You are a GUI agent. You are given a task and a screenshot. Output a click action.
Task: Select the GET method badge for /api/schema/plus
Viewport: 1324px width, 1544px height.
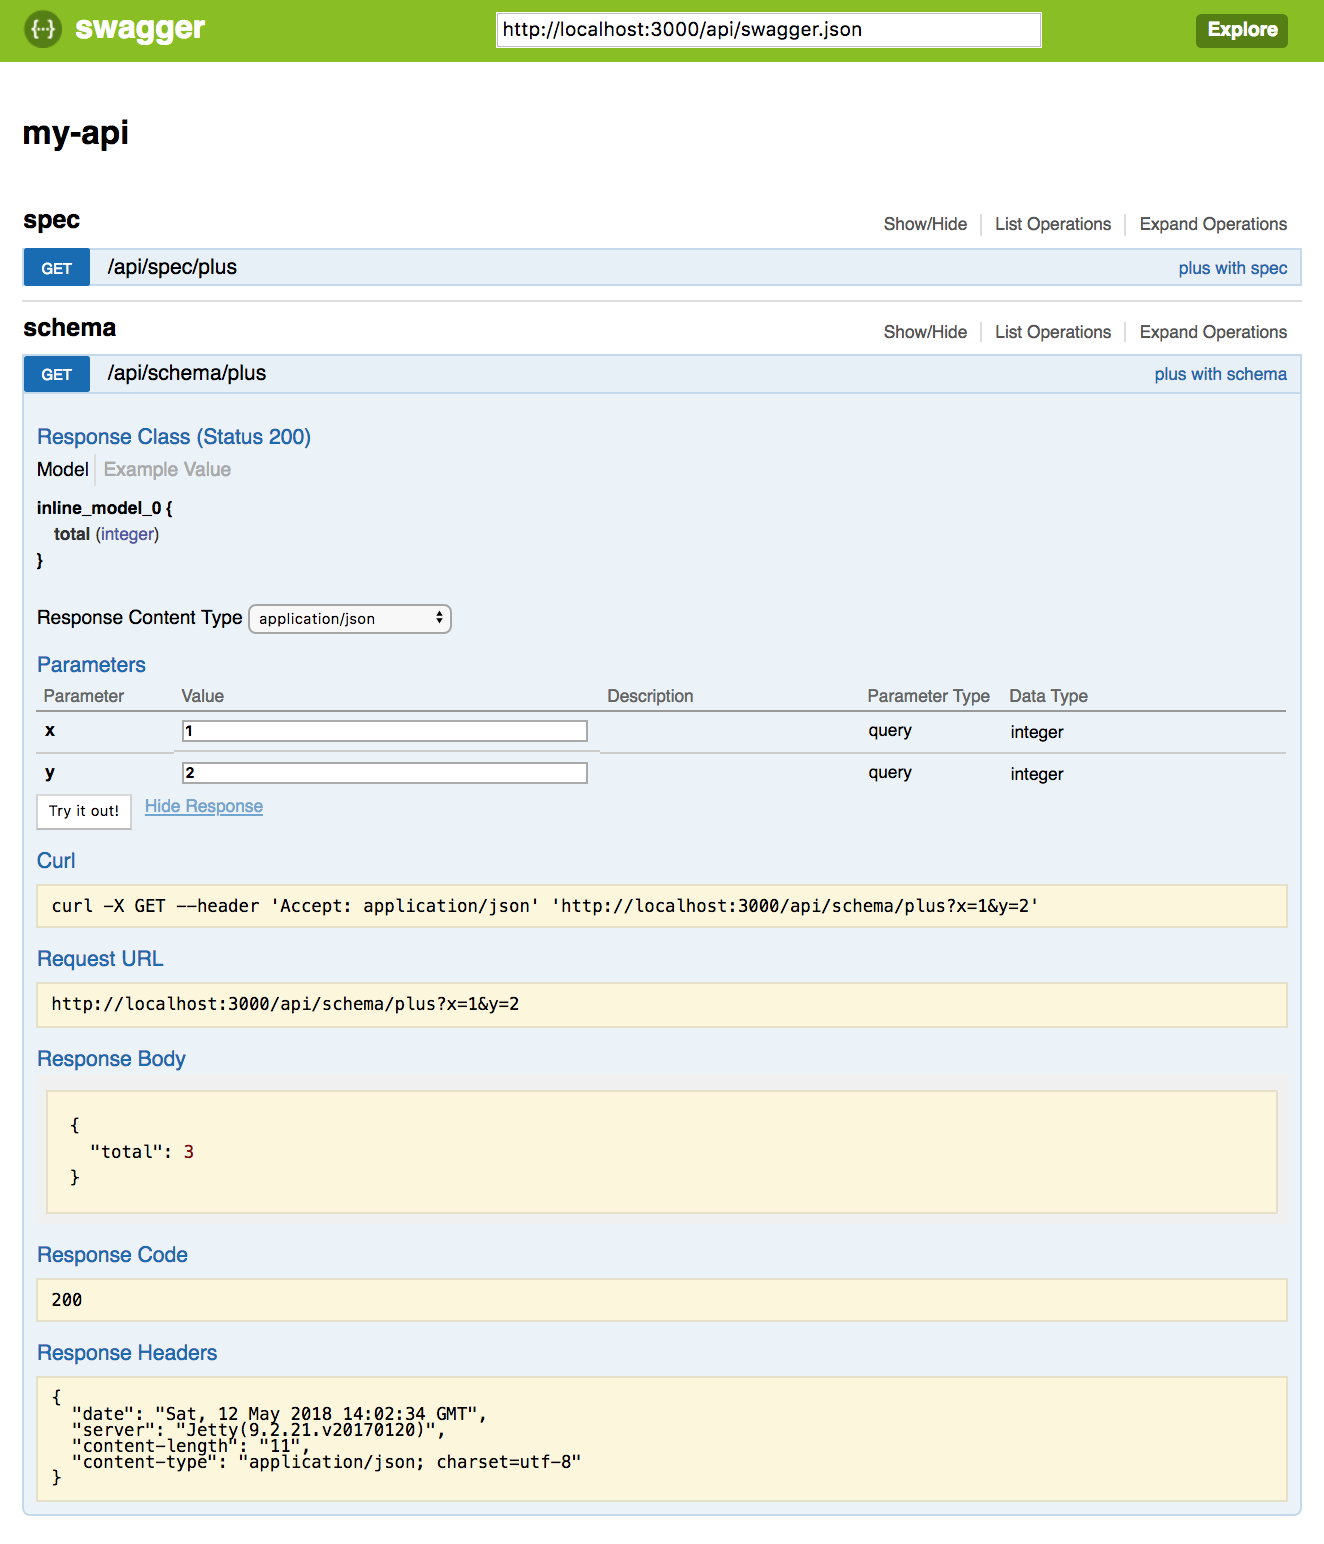56,373
